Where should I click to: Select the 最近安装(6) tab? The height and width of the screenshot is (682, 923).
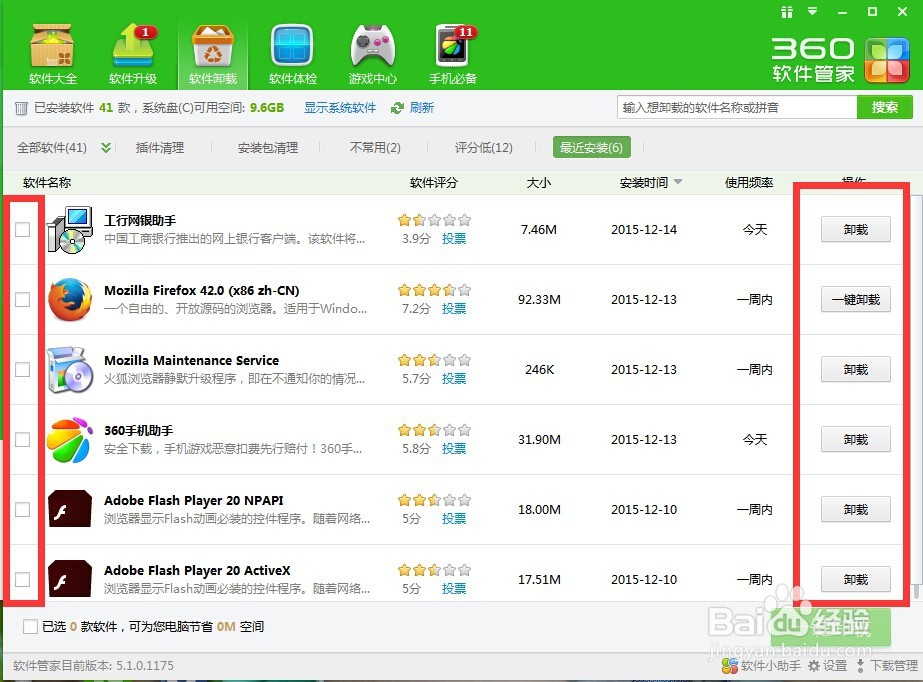(x=592, y=147)
